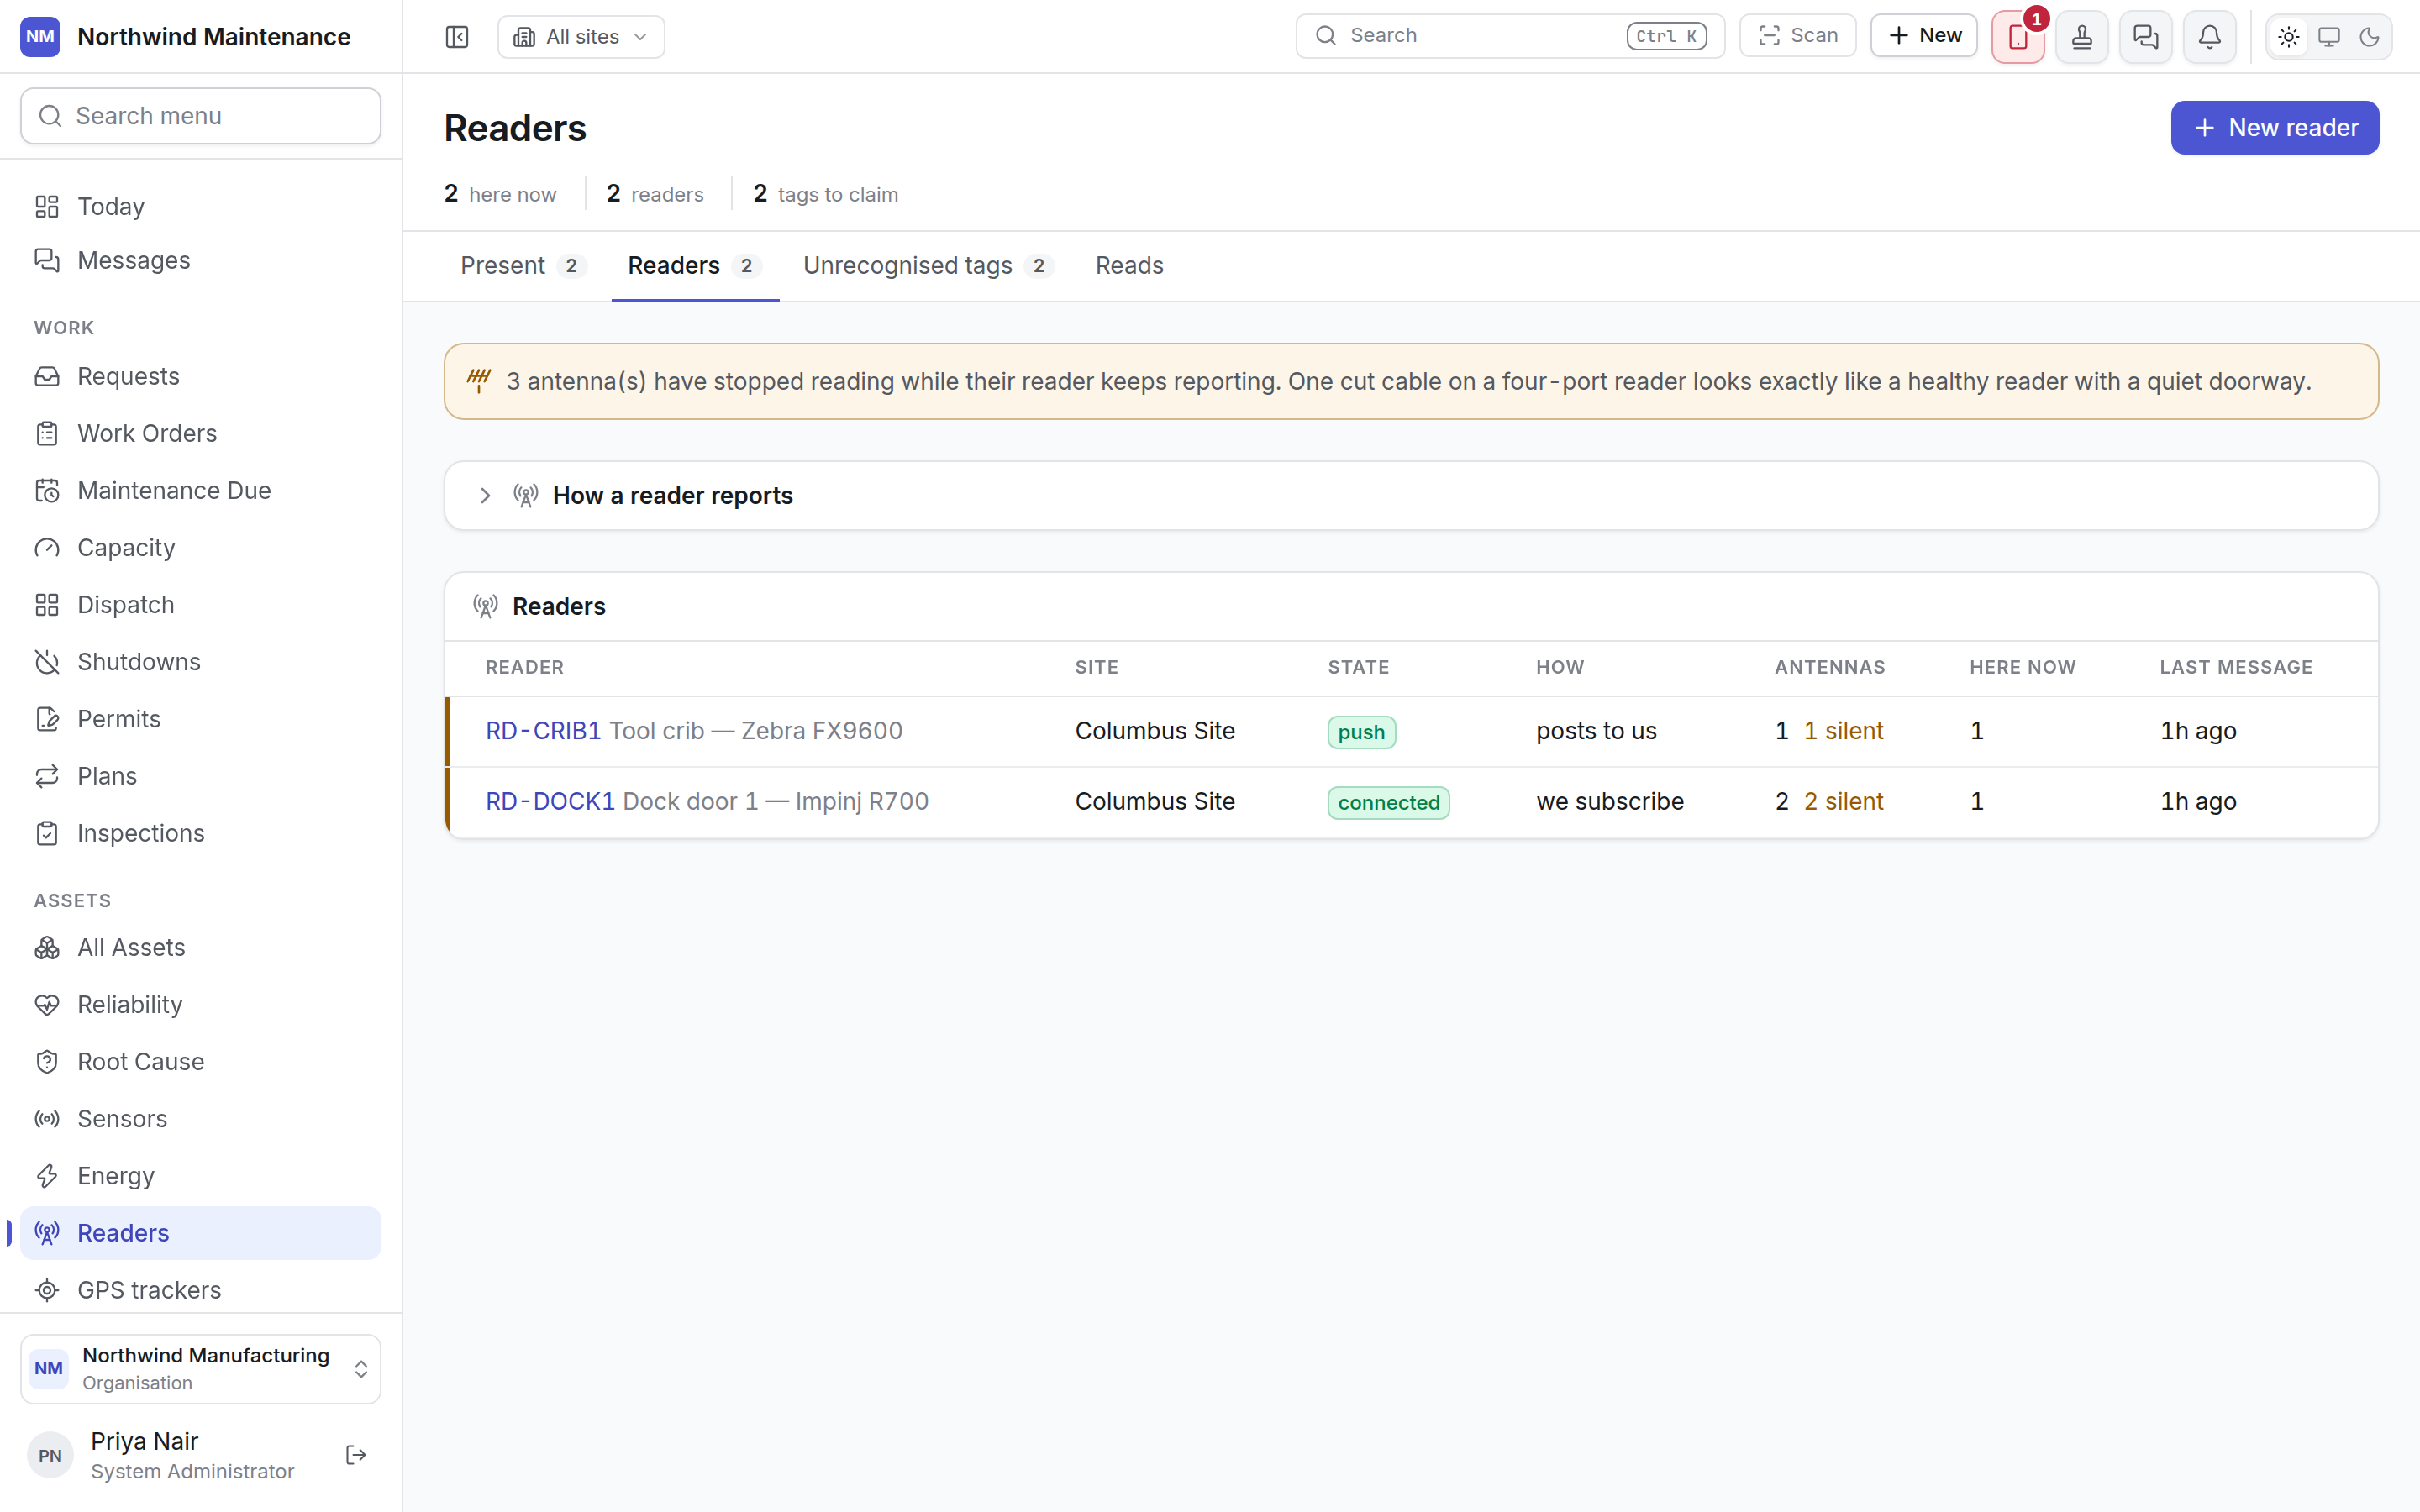Screen dimensions: 2420x1512
Task: Open Reliability in sidebar
Action: coord(201,1004)
